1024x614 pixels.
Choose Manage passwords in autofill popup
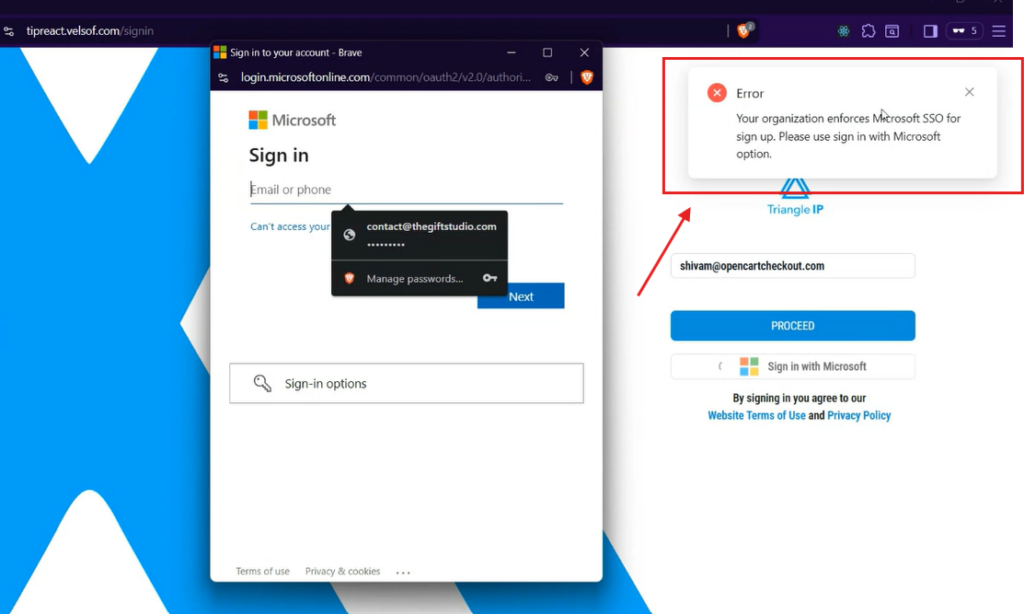point(414,279)
